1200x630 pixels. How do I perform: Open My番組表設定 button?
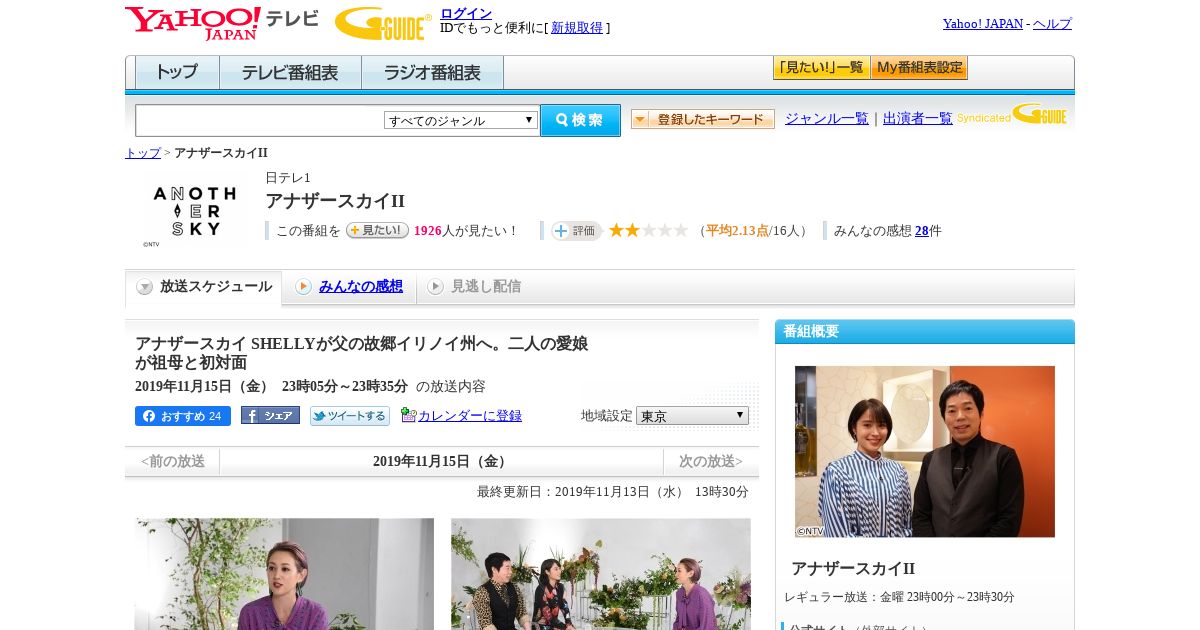pos(919,68)
